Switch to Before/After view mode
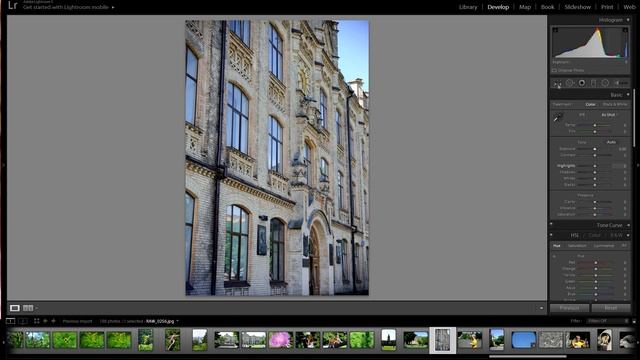640x360 pixels. coord(28,308)
